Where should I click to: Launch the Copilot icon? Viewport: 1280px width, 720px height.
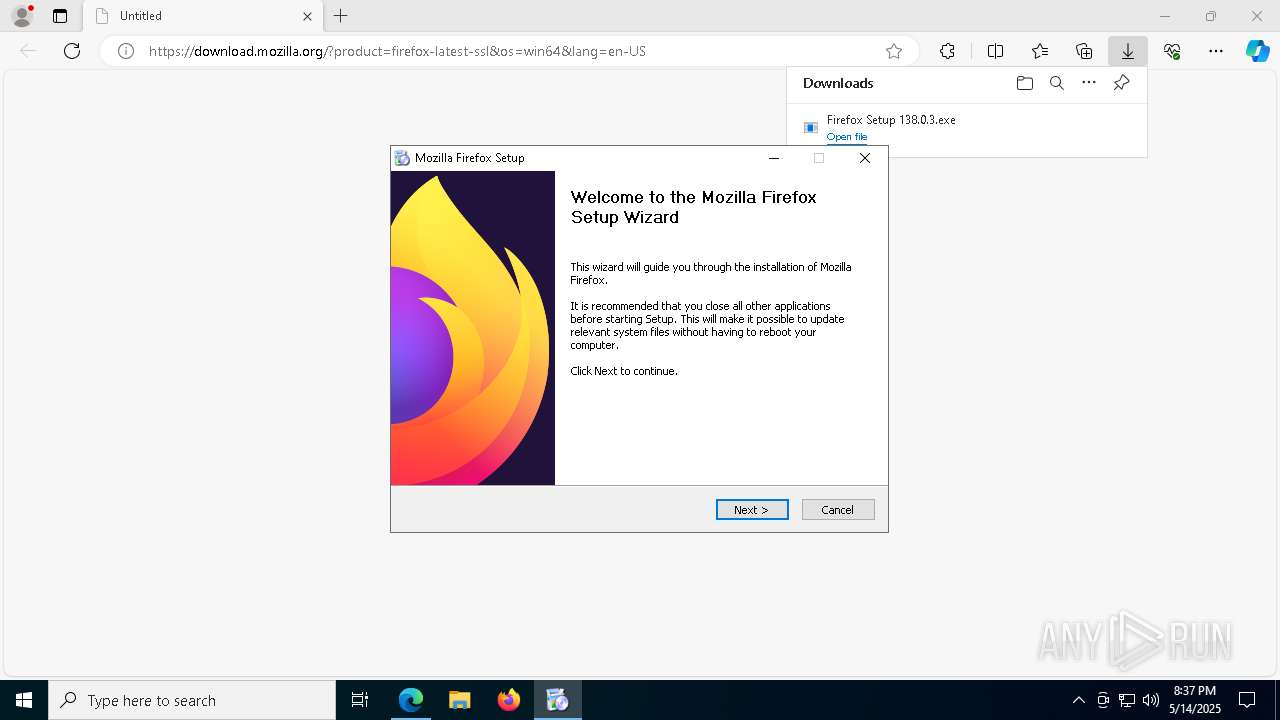click(x=1257, y=51)
